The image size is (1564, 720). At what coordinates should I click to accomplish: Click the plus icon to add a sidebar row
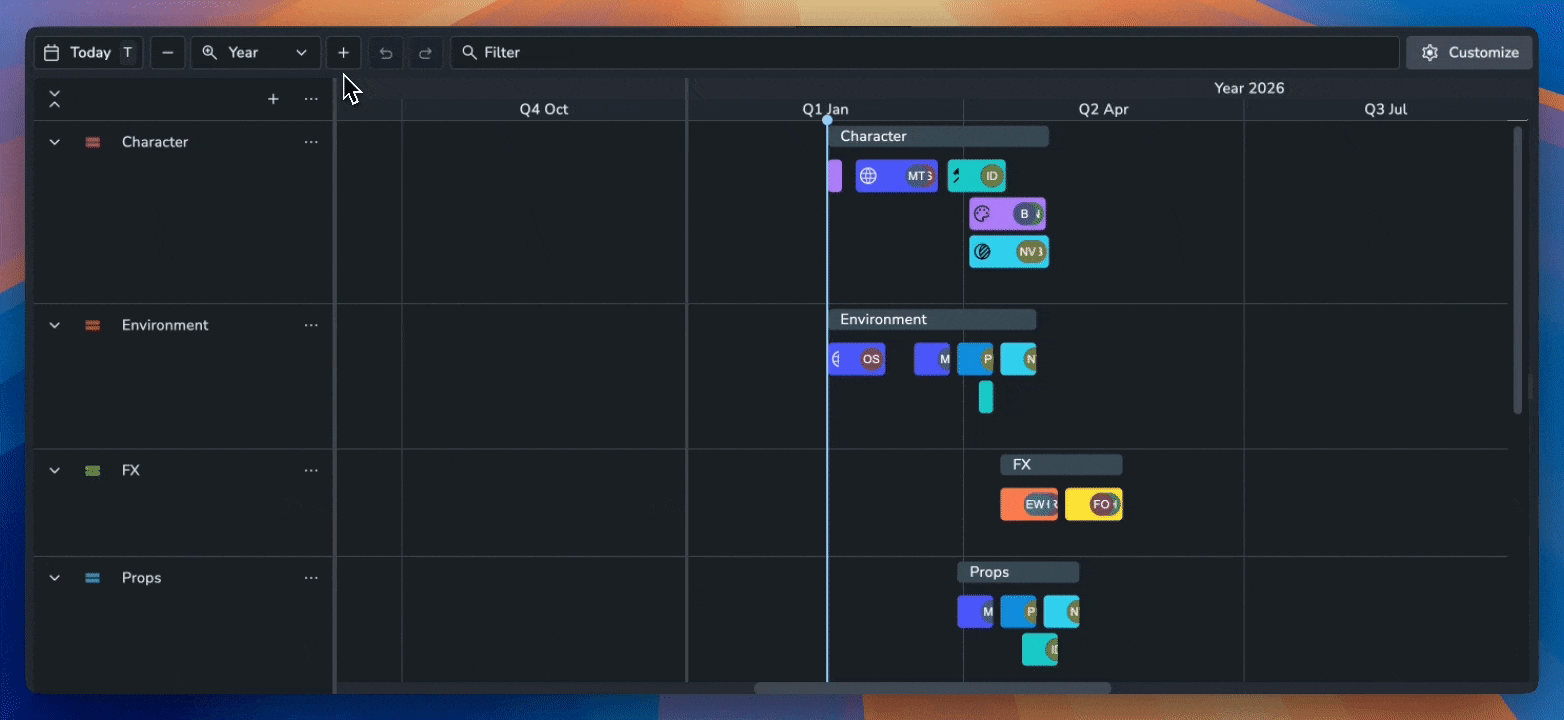point(273,99)
